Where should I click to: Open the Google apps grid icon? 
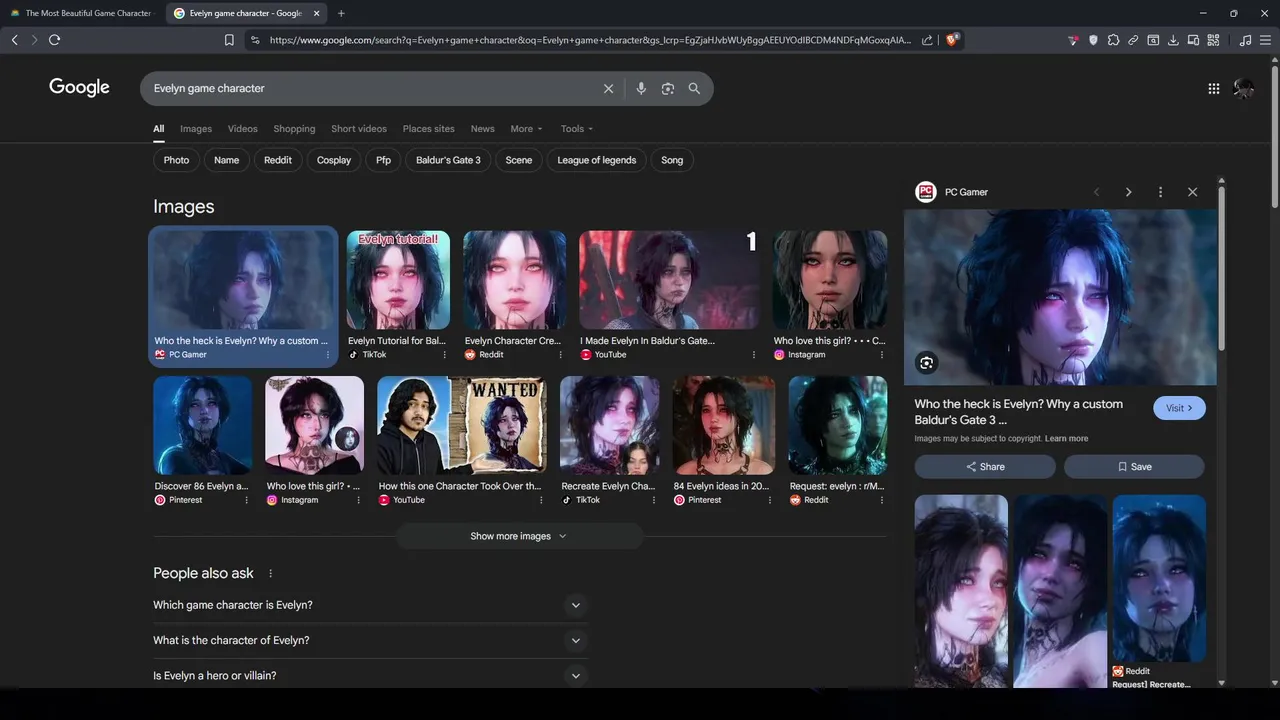point(1213,88)
